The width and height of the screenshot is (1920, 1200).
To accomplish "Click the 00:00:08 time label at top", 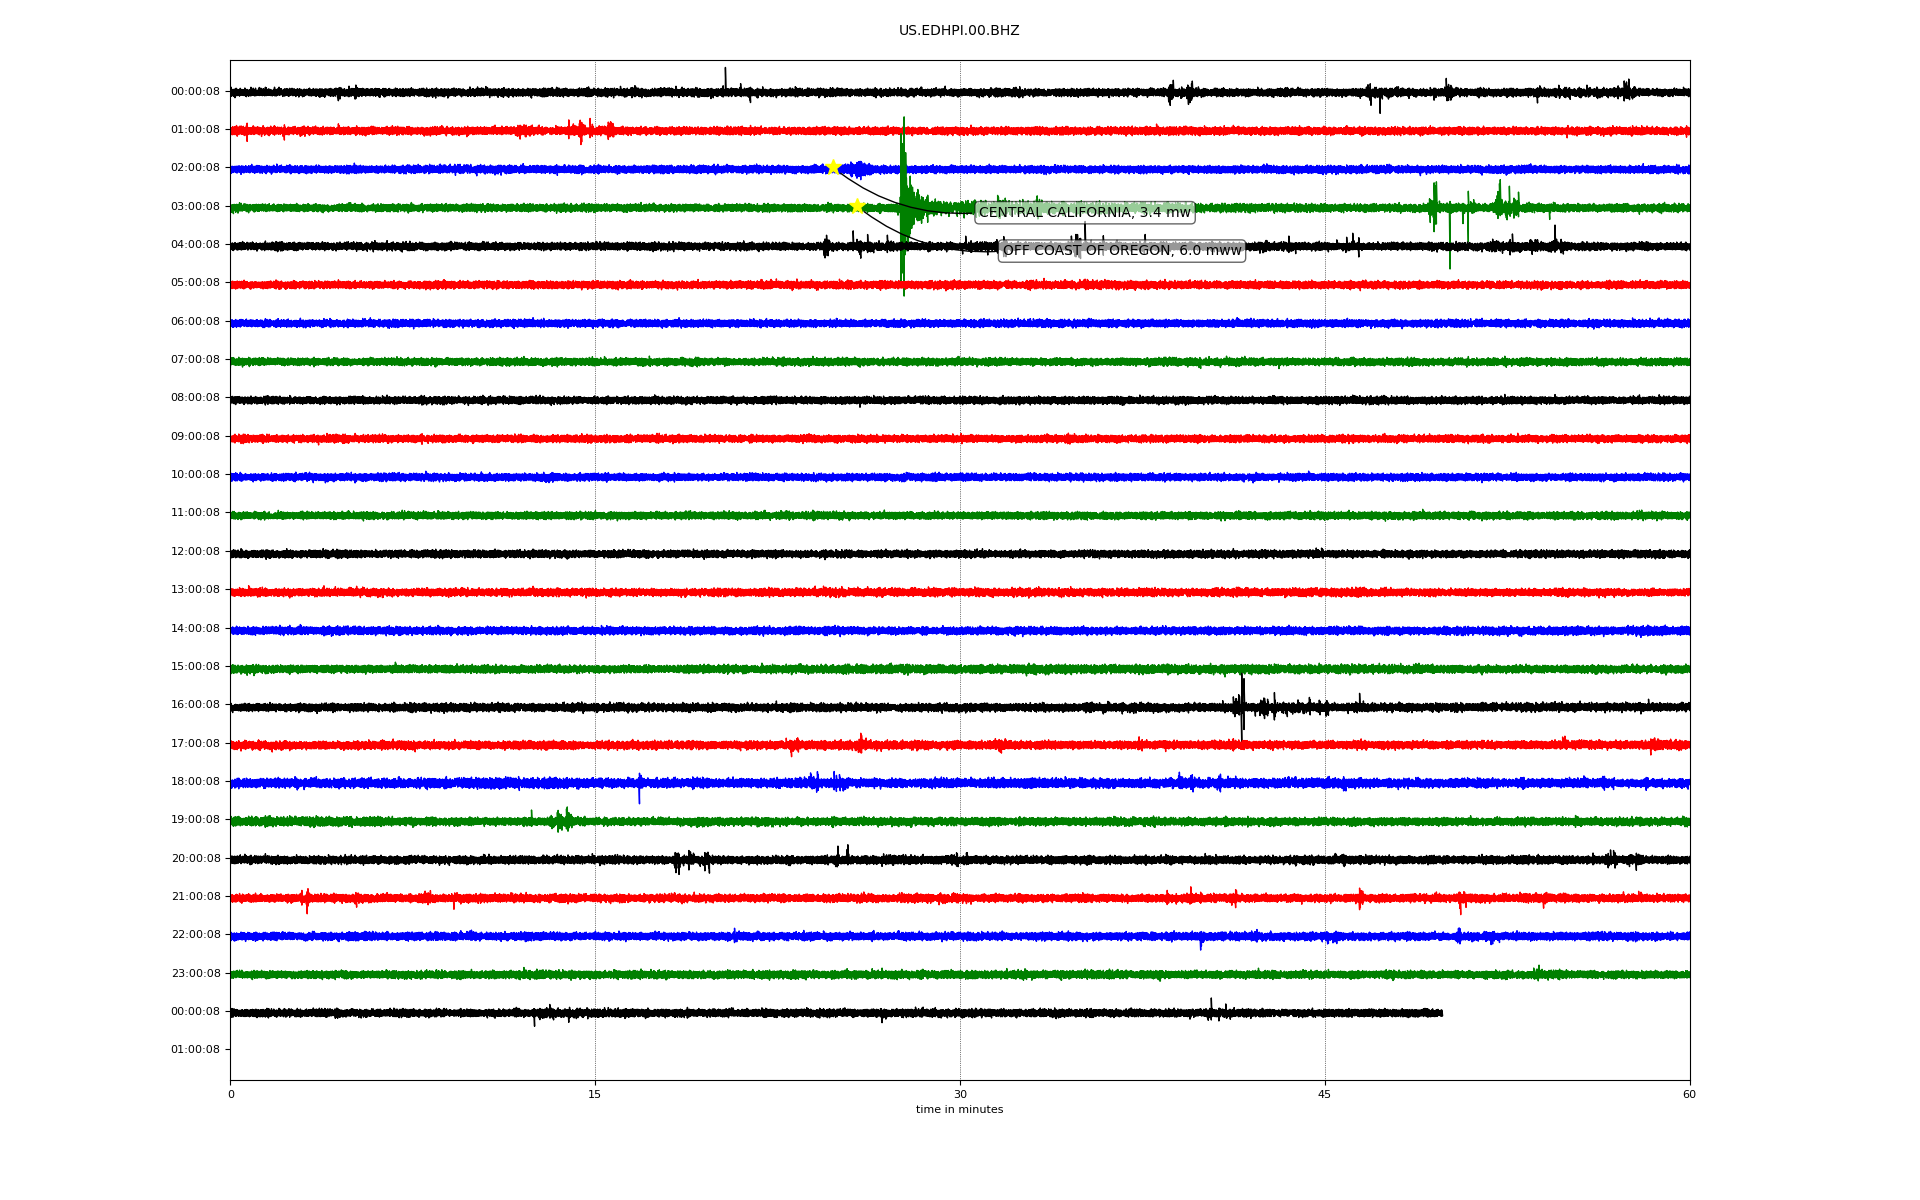I will [195, 91].
